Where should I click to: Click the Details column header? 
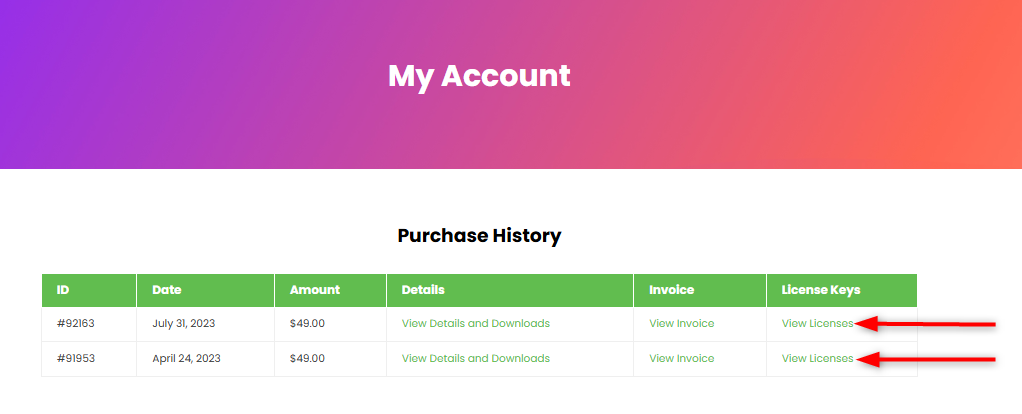tap(423, 290)
